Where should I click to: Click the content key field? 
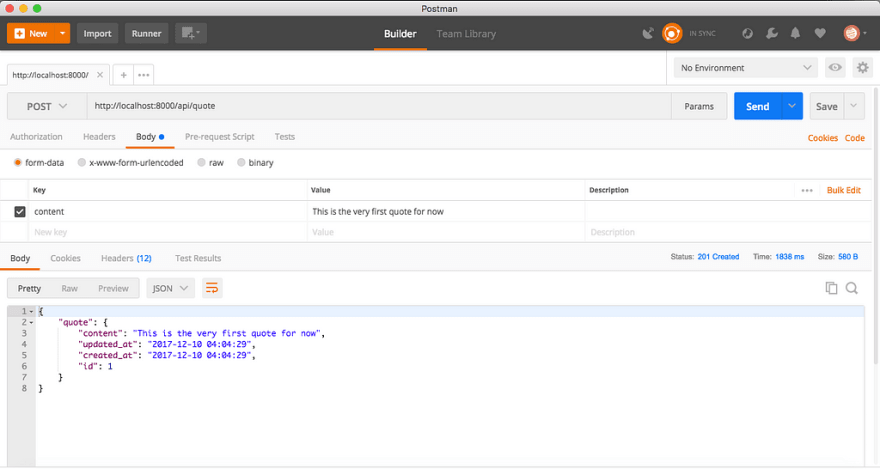pyautogui.click(x=168, y=211)
